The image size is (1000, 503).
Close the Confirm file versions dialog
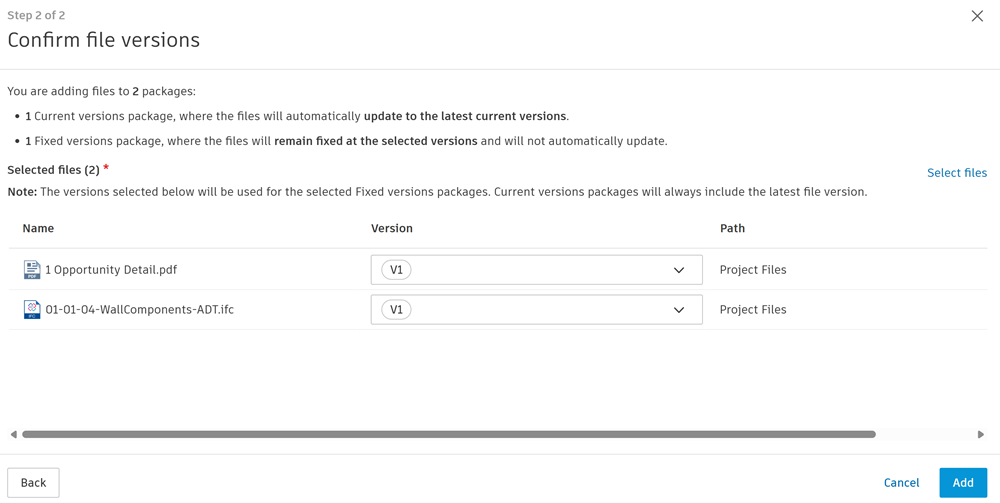[977, 16]
